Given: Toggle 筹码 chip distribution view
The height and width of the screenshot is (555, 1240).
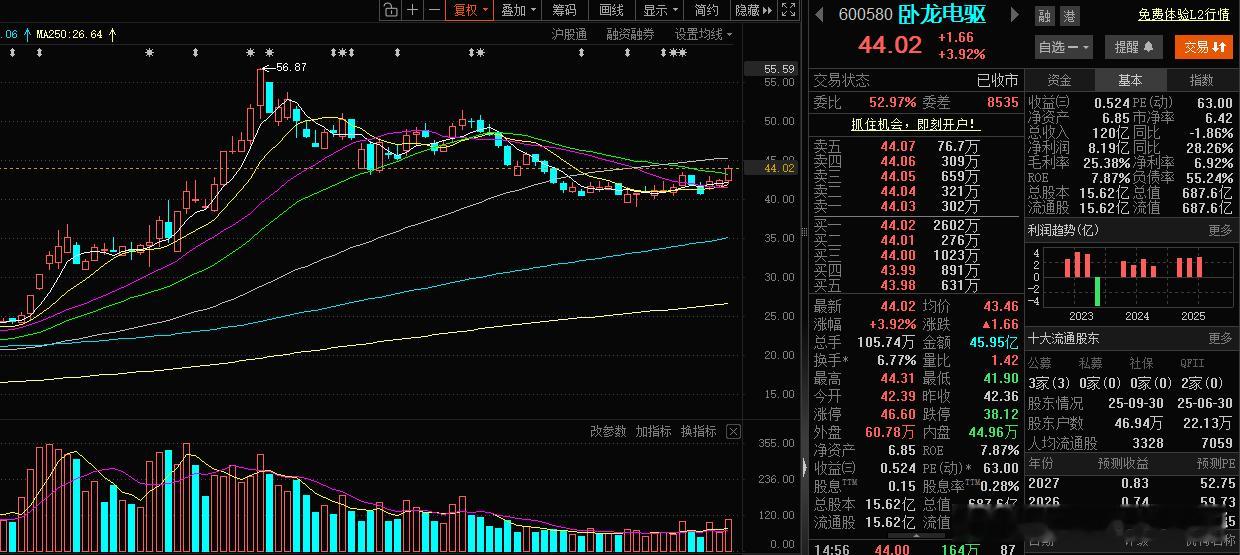Looking at the screenshot, I should pyautogui.click(x=564, y=10).
